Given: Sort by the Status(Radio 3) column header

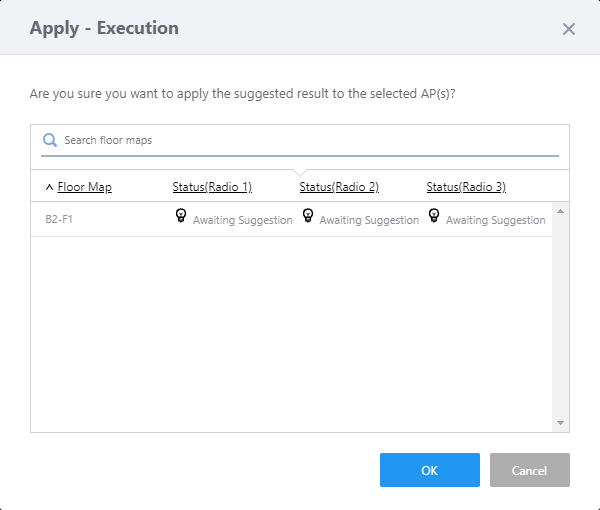Looking at the screenshot, I should [466, 187].
